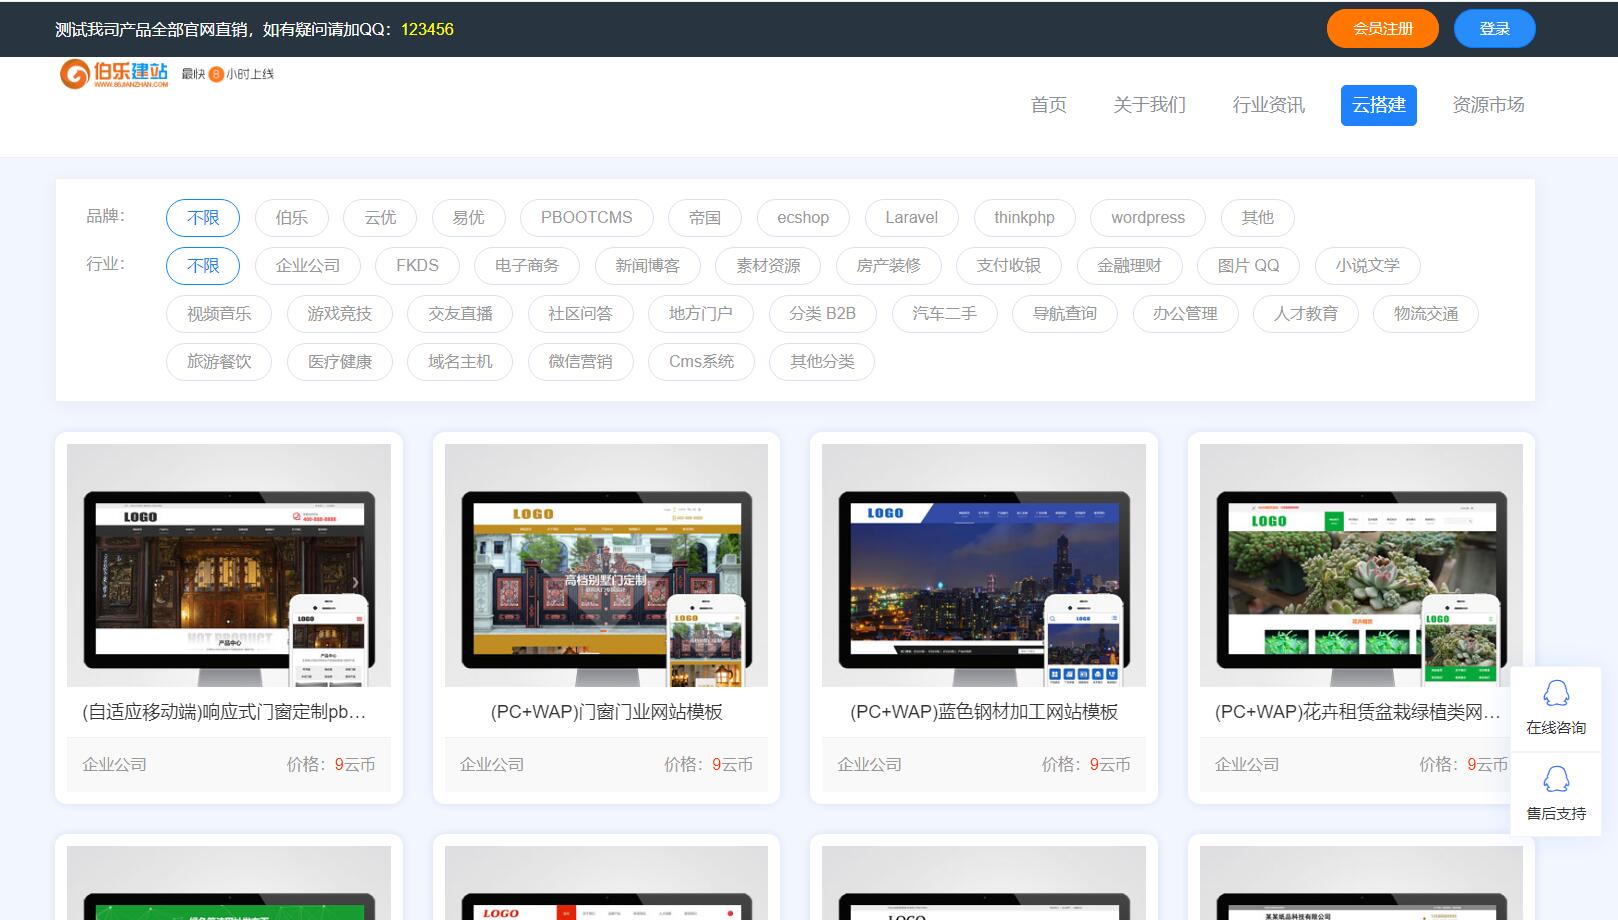This screenshot has width=1618, height=920.
Task: Select industry filter 不限
Action: point(203,265)
